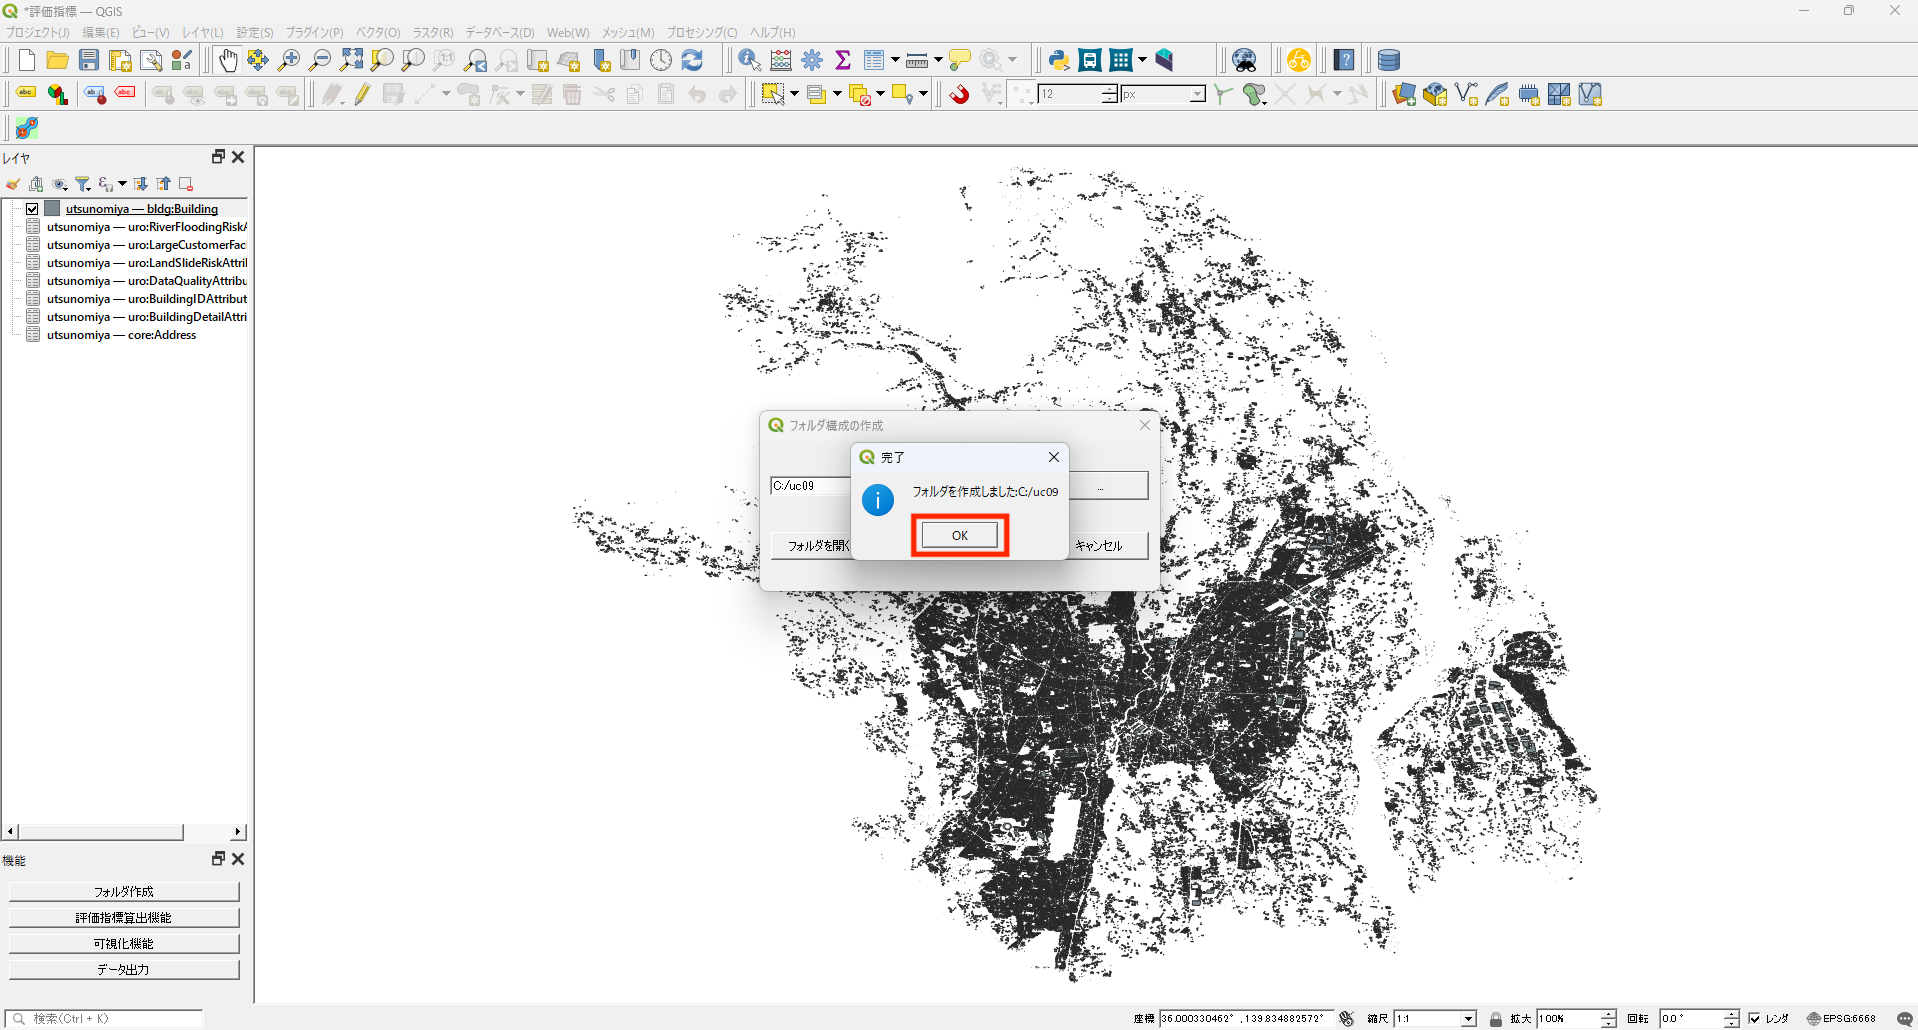The height and width of the screenshot is (1030, 1918).
Task: Open the プラグイン(P) menu
Action: tap(314, 33)
